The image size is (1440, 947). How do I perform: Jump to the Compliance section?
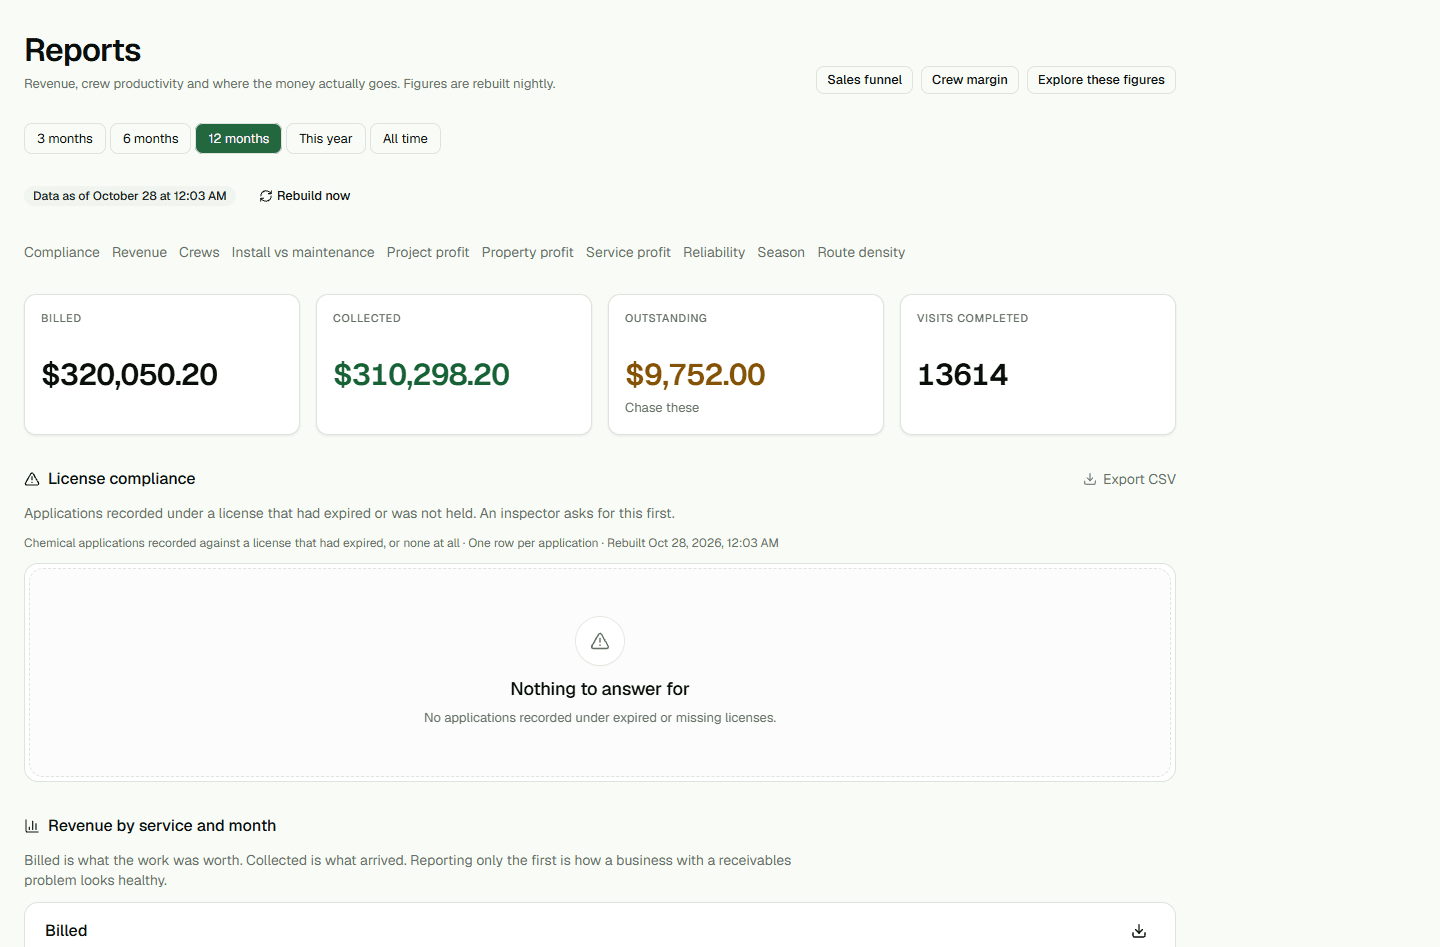(62, 252)
